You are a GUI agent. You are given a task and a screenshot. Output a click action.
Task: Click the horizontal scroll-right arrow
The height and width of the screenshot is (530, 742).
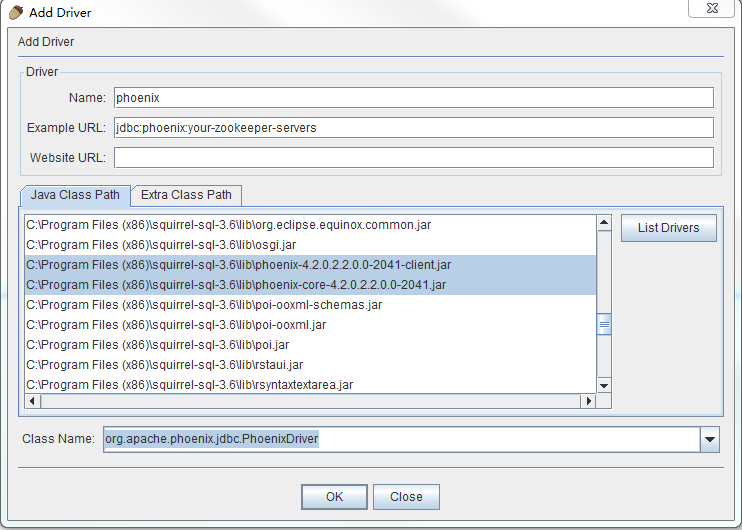pos(588,401)
